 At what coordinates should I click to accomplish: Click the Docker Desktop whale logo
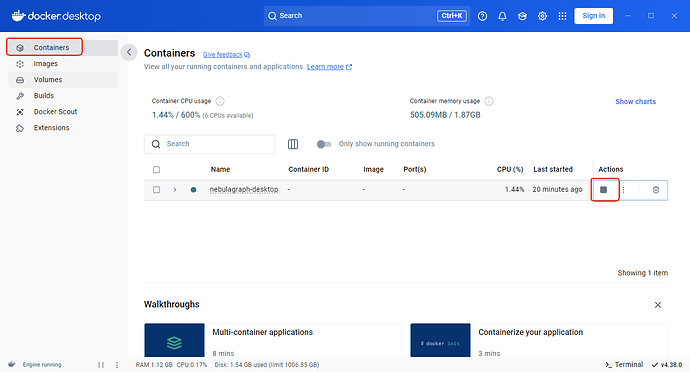coord(18,16)
